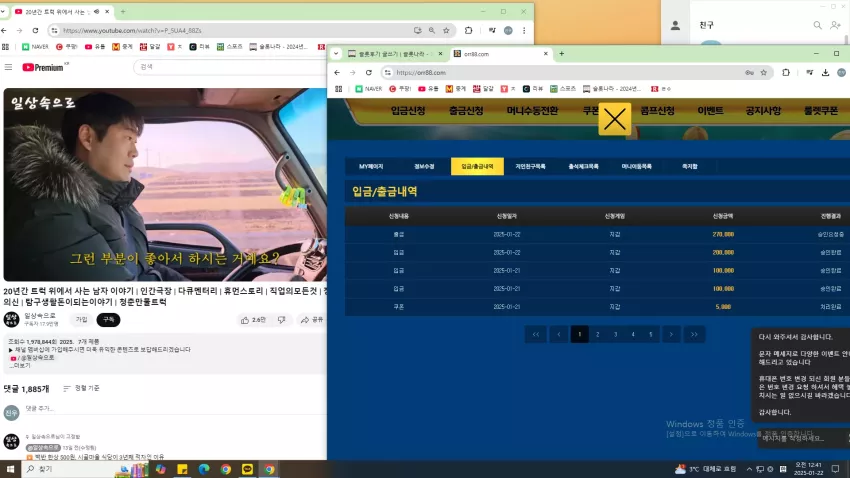Bookmark the YouTube page with the star

(446, 31)
